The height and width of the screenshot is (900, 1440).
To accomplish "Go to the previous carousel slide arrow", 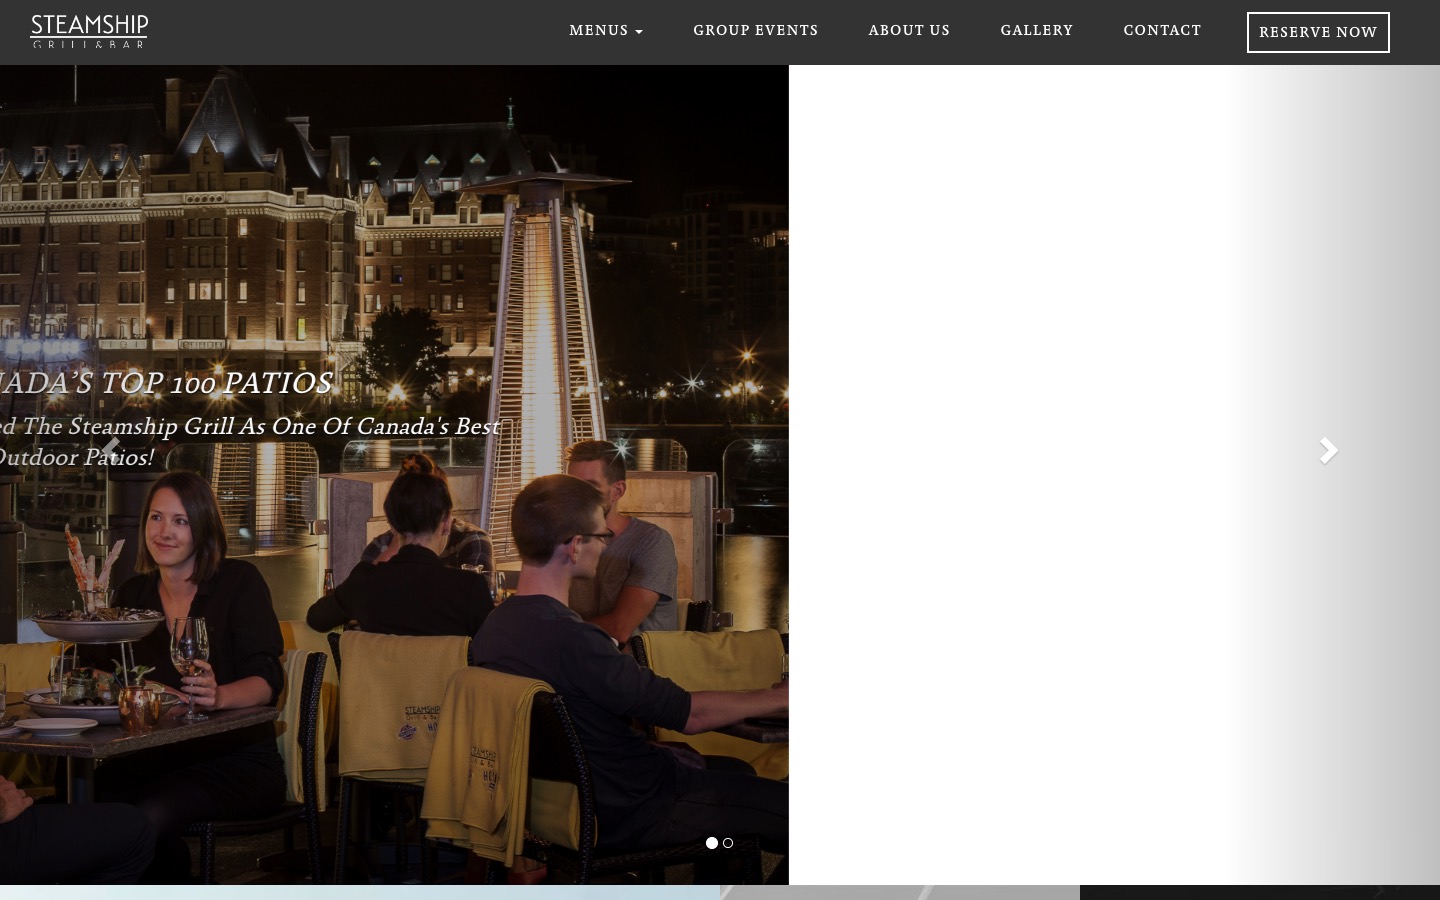I will tap(110, 451).
